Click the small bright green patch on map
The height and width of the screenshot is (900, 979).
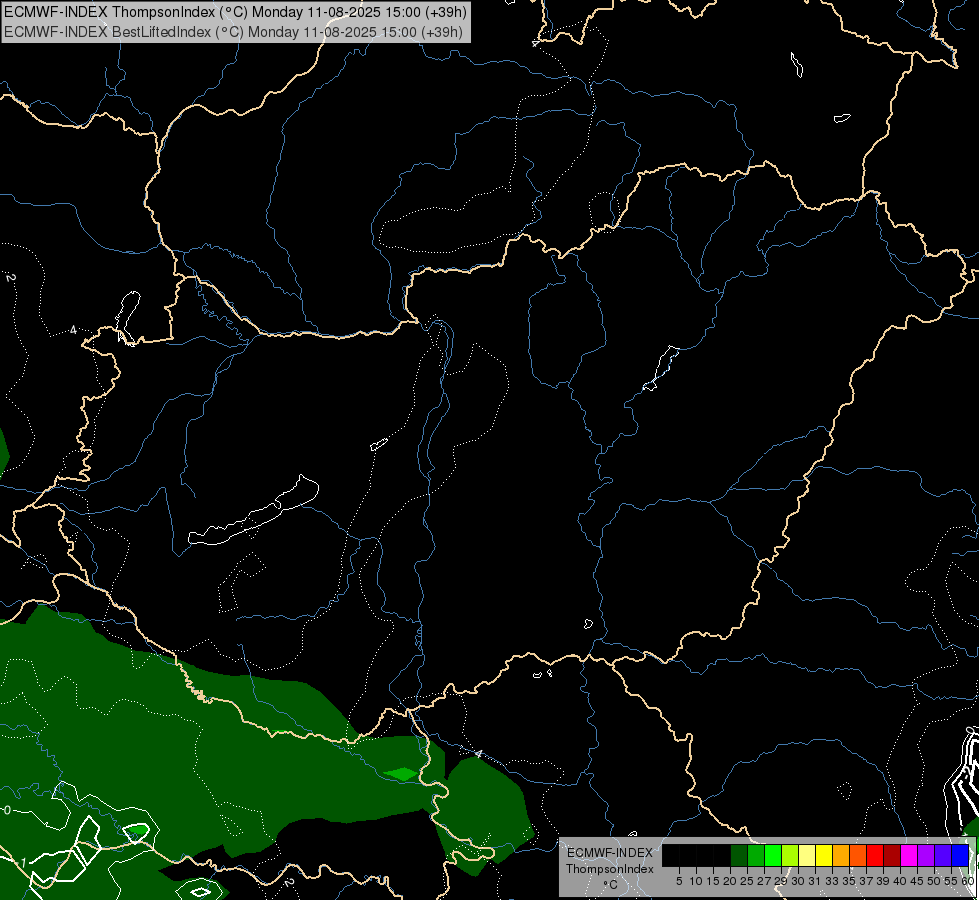[x=401, y=774]
